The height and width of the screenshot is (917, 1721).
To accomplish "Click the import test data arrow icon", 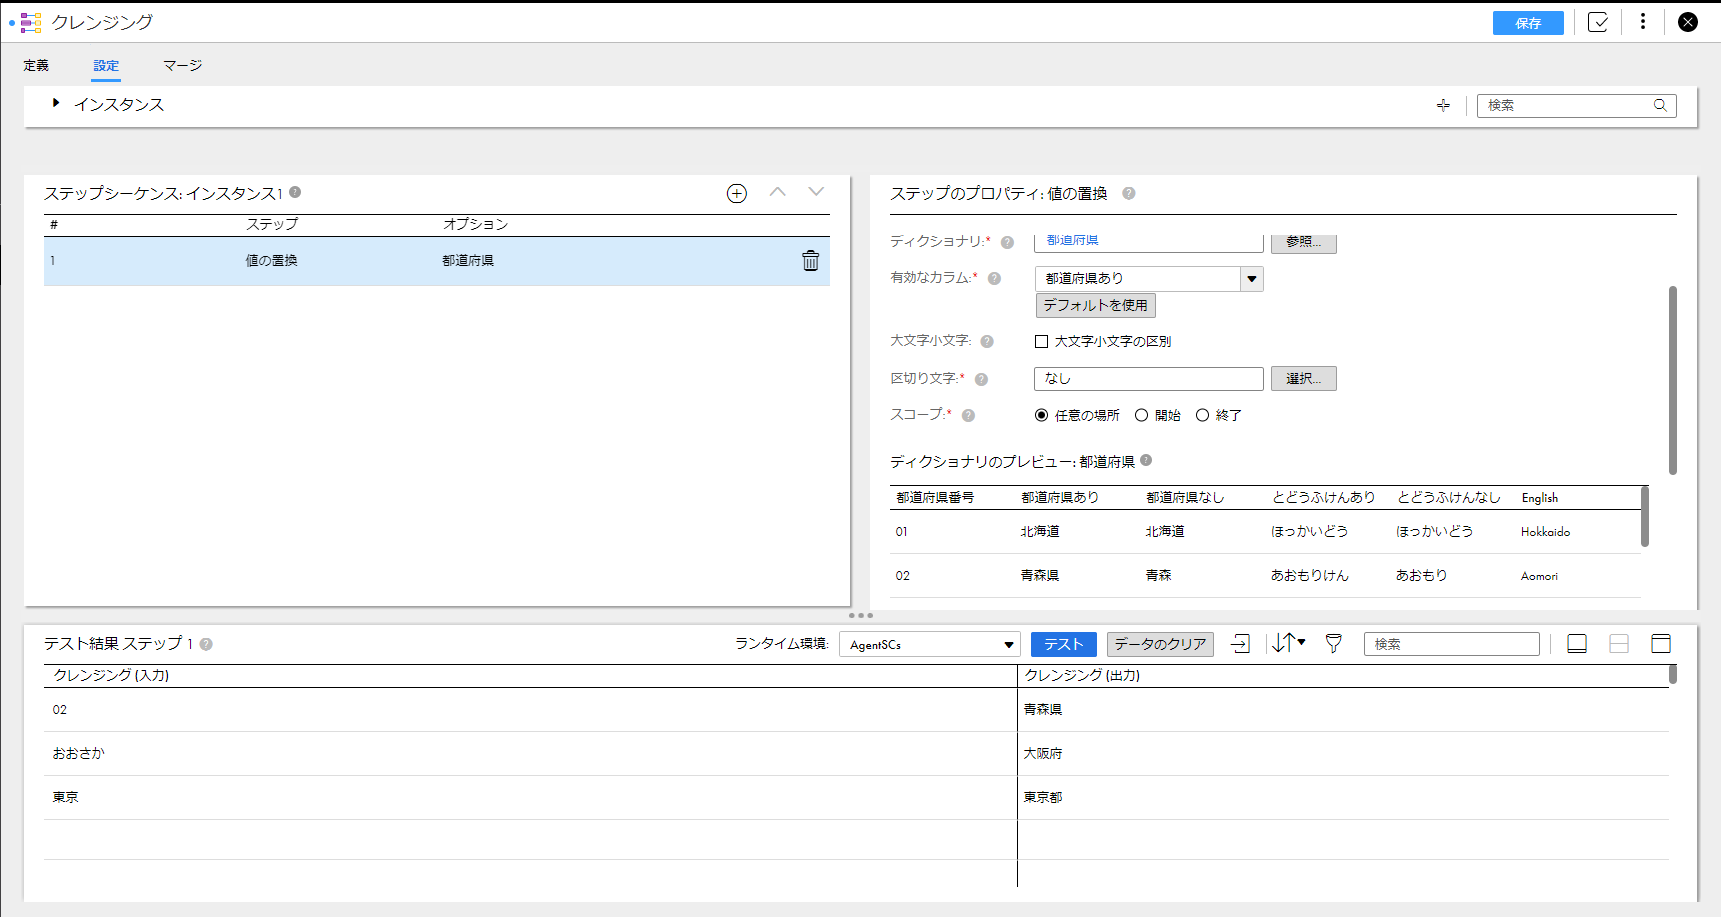I will 1241,644.
